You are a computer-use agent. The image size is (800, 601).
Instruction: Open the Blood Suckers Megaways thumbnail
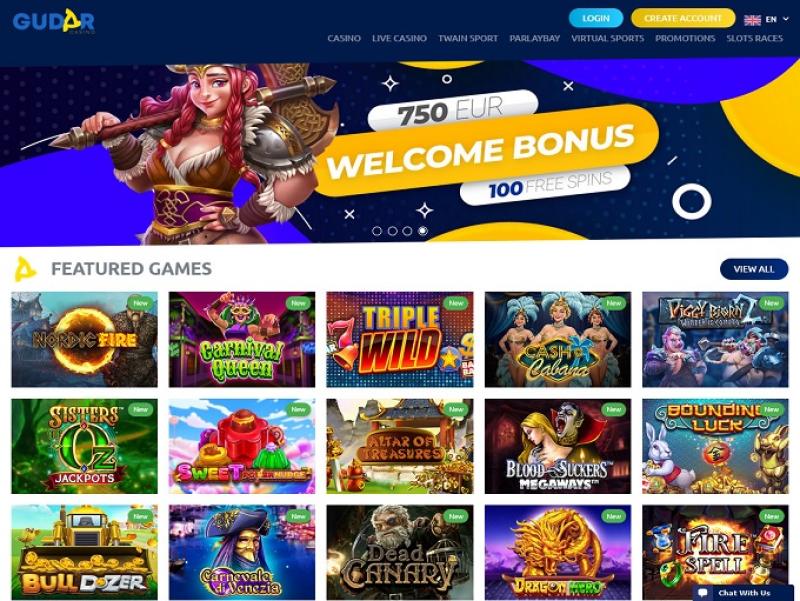click(558, 446)
